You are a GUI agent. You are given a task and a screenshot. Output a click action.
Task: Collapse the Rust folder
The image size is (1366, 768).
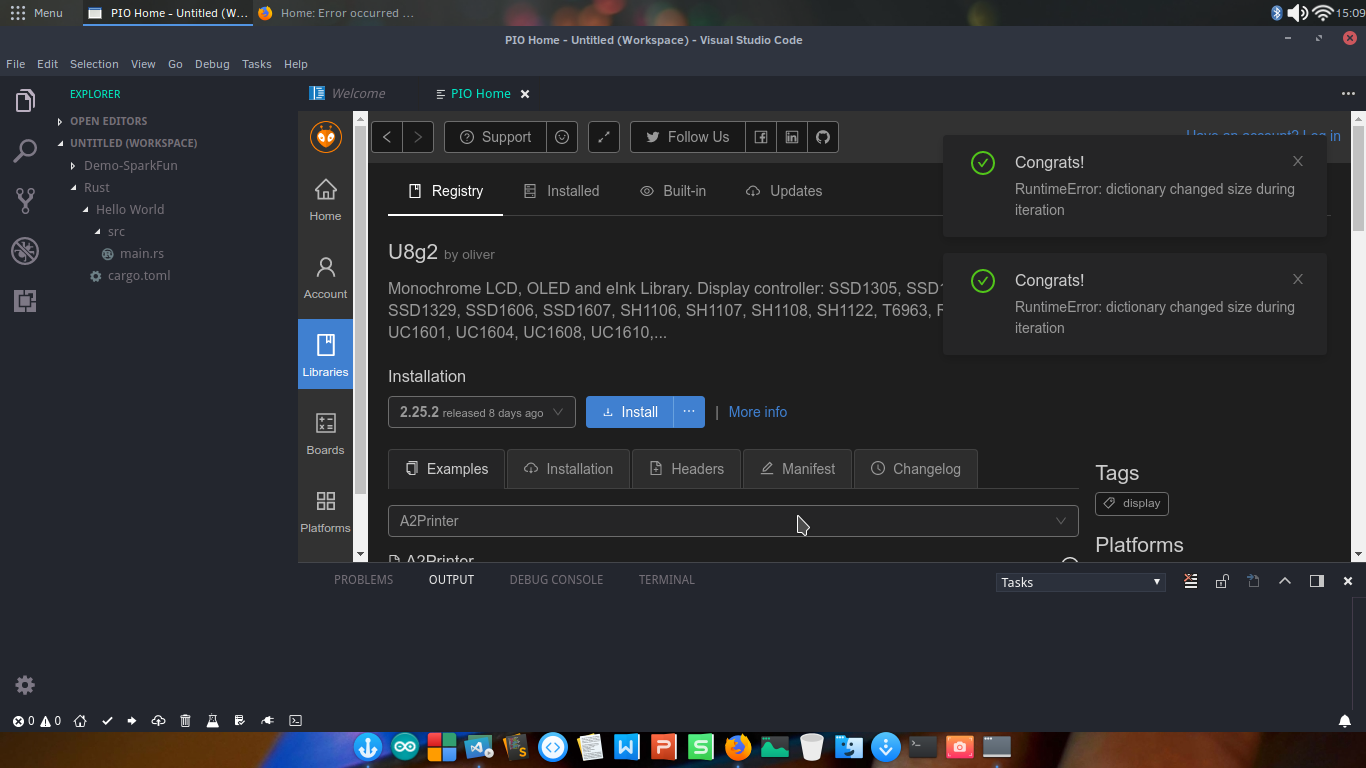tap(96, 187)
